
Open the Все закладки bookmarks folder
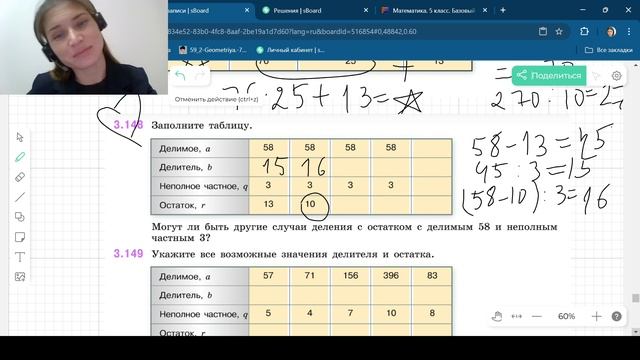(608, 50)
